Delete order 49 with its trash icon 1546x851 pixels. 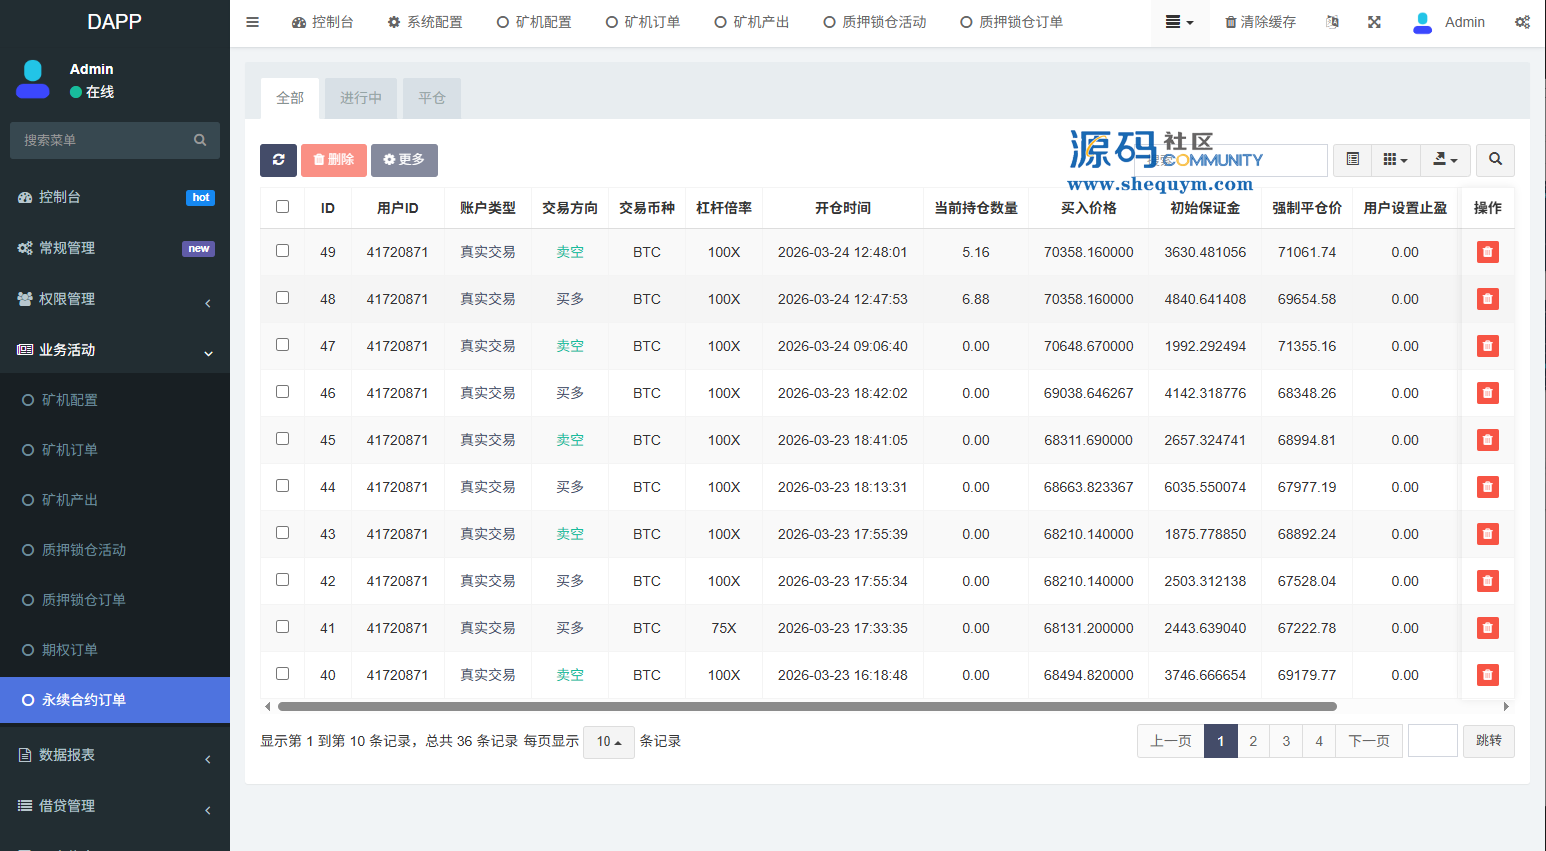point(1487,252)
